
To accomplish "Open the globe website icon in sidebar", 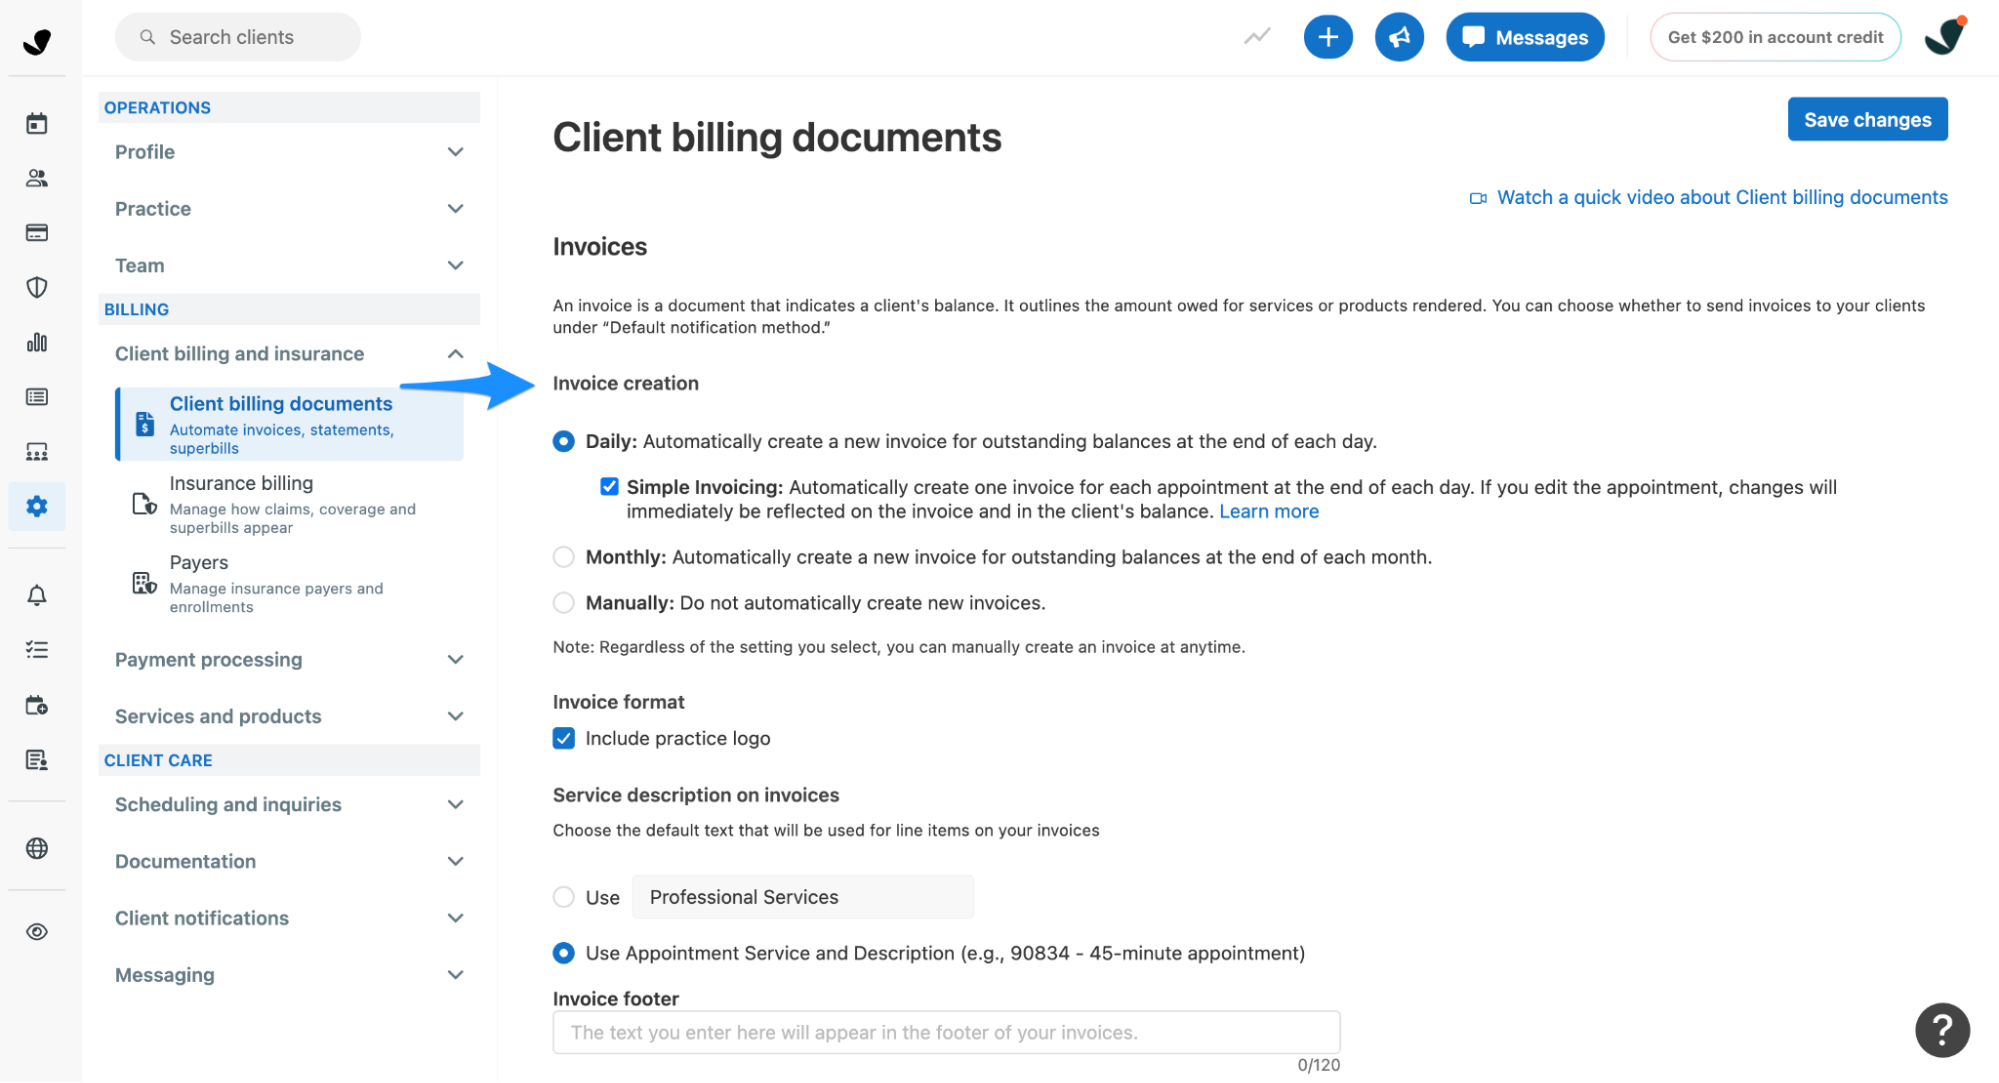I will point(37,848).
